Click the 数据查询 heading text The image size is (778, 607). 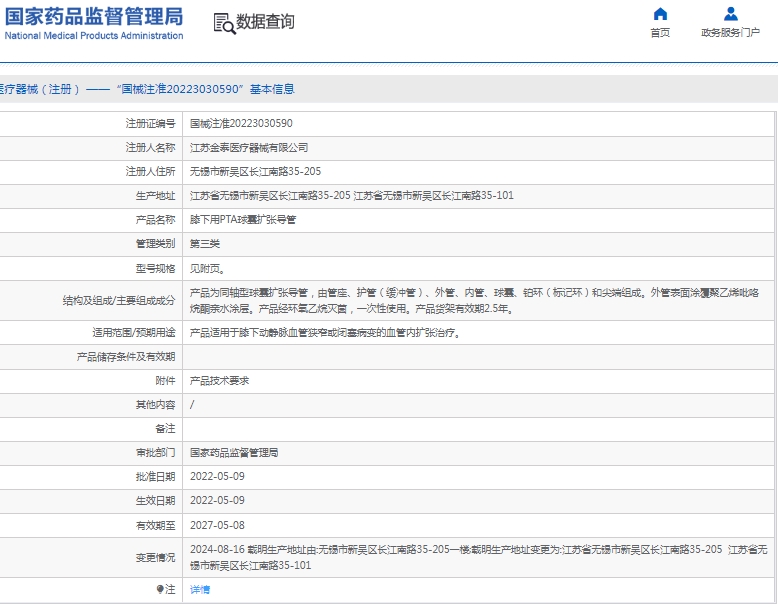[265, 22]
